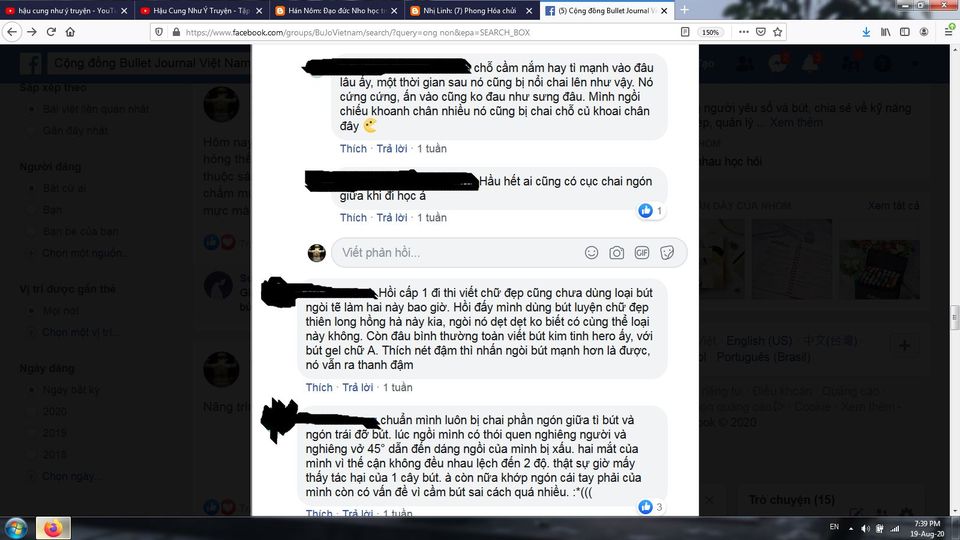The width and height of the screenshot is (960, 540).
Task: Click Trả lời under the Hầu hết ai comment
Action: pos(392,218)
